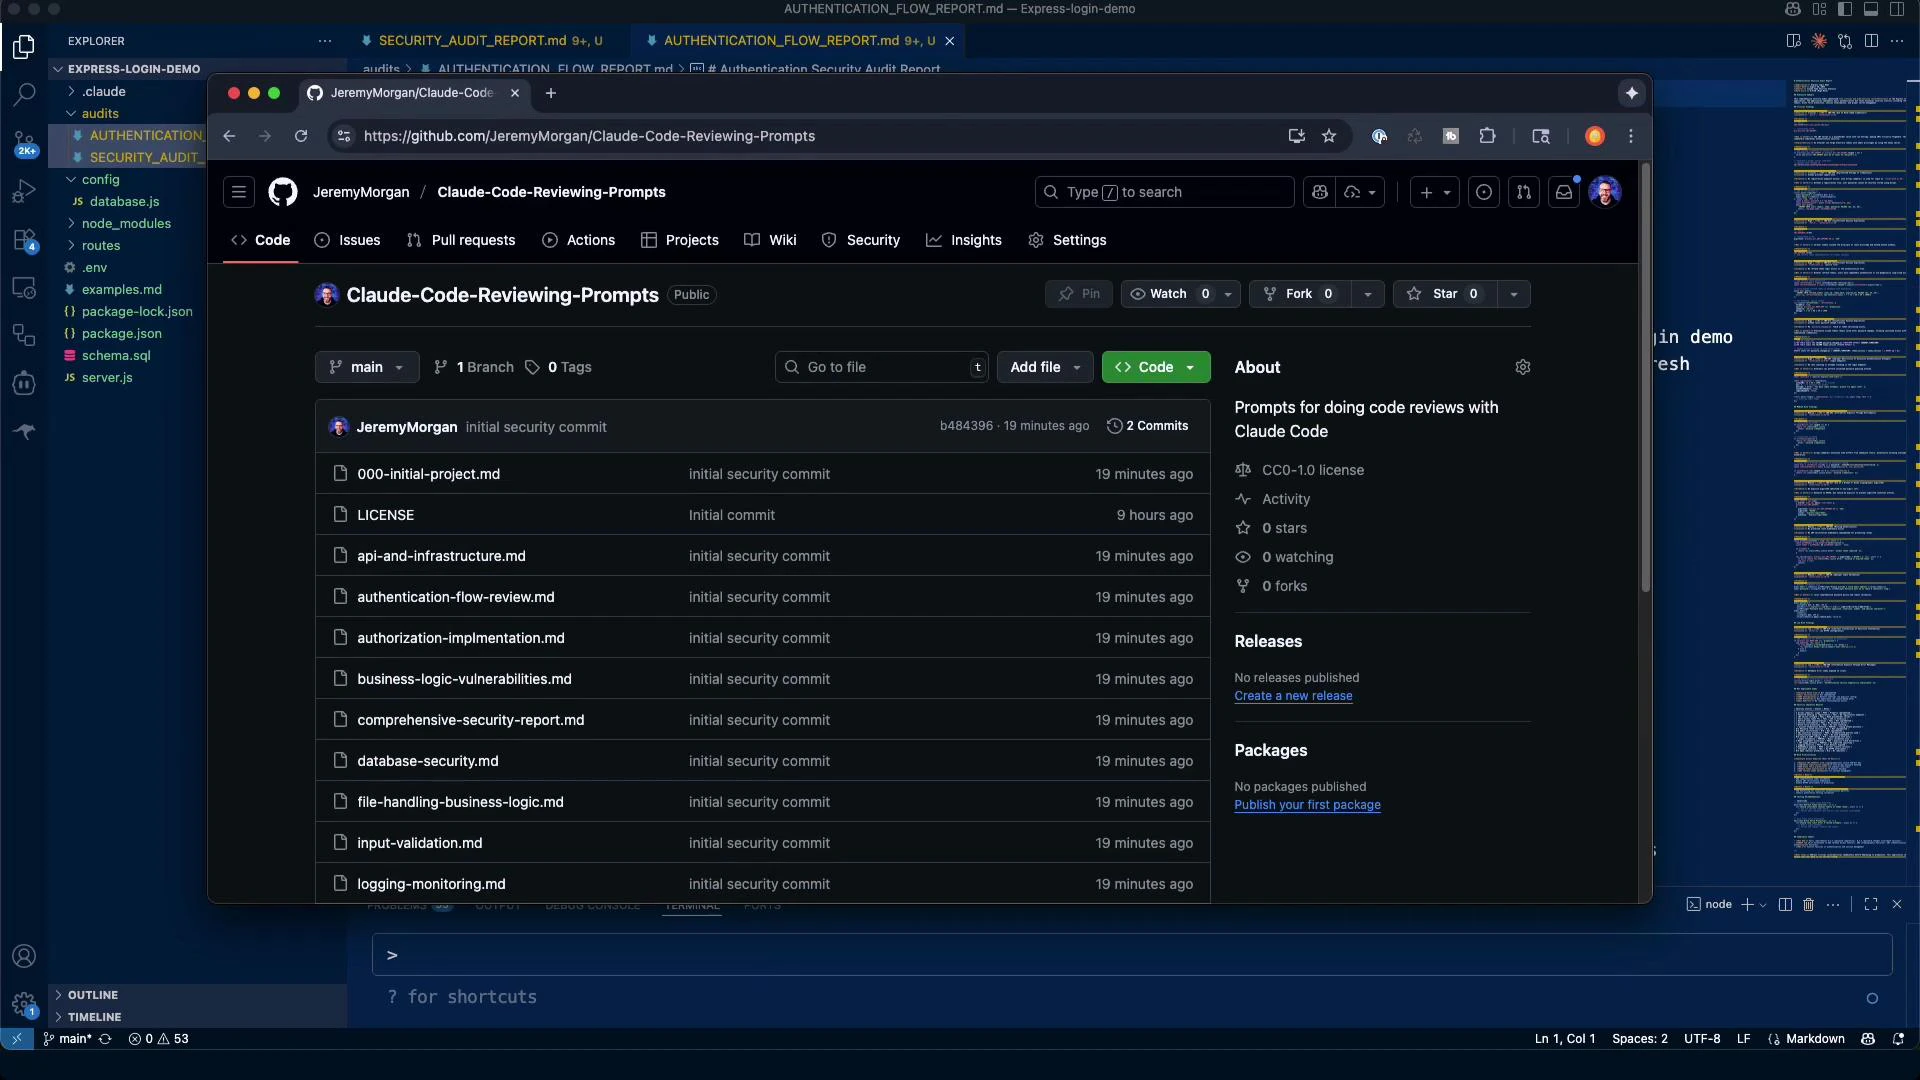The height and width of the screenshot is (1080, 1920).
Task: Click the Markdown language mode status item
Action: pyautogui.click(x=1815, y=1039)
